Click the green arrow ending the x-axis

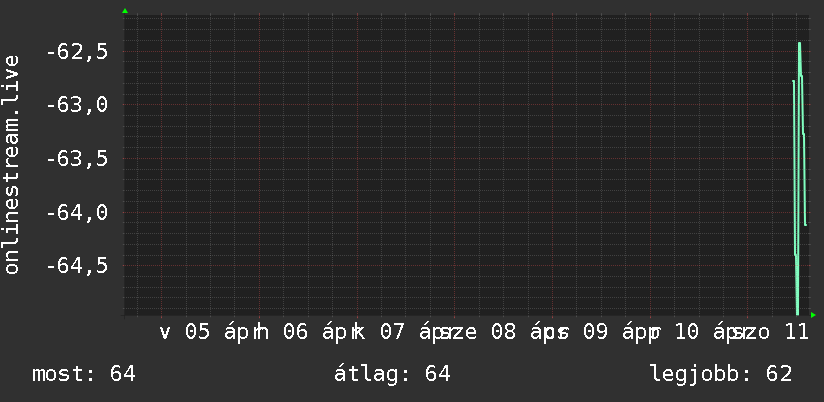click(x=814, y=316)
